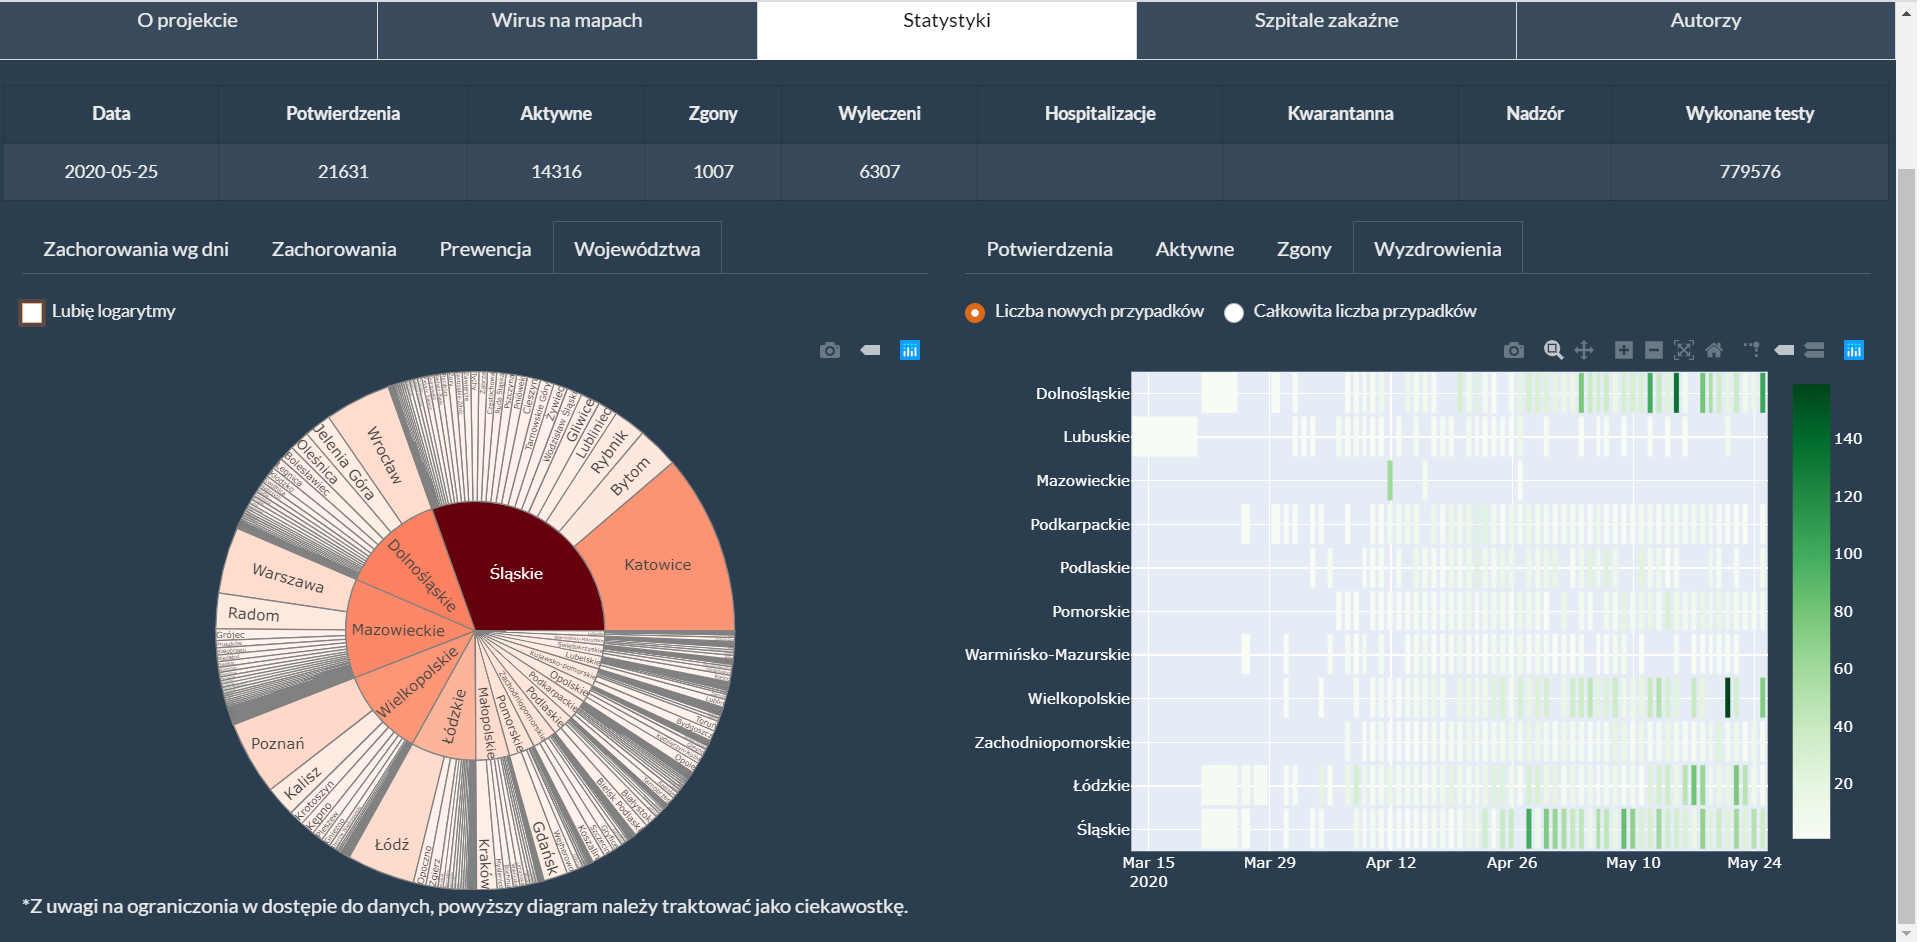Reset heatmap axes with home icon
Screen dimensions: 1920x942
pos(1714,350)
